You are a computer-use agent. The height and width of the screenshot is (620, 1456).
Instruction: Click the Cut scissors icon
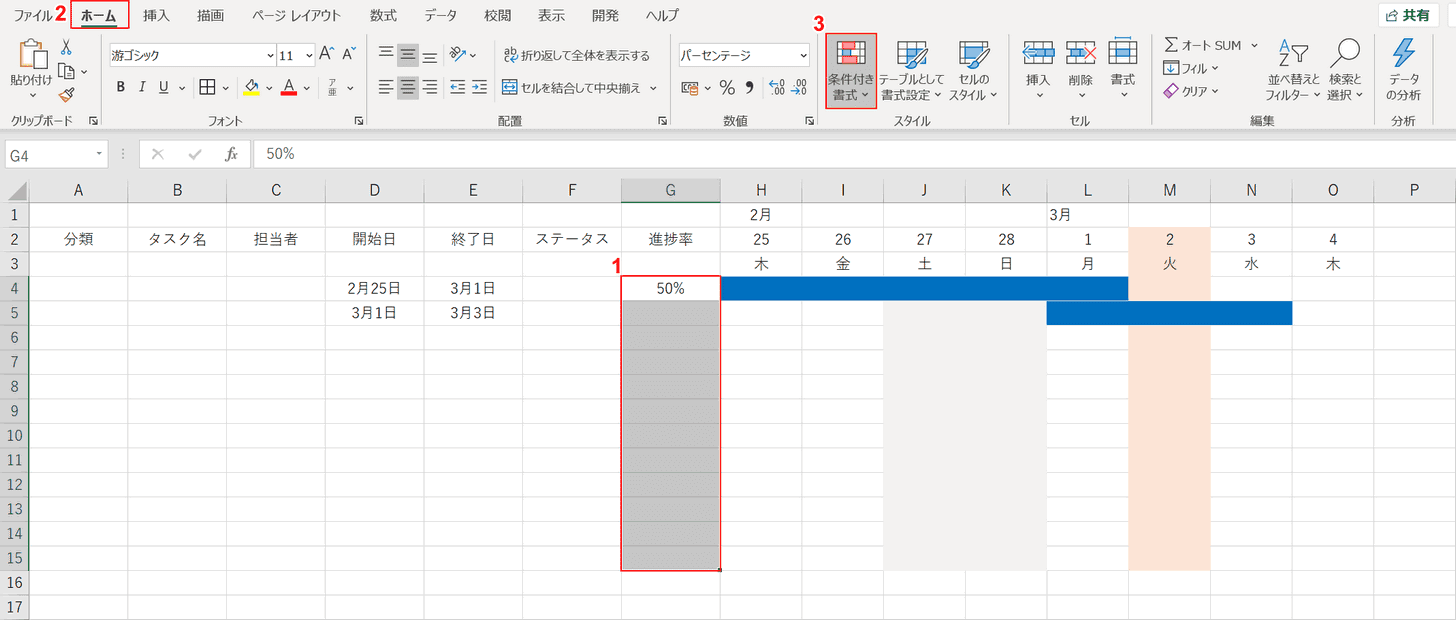66,47
